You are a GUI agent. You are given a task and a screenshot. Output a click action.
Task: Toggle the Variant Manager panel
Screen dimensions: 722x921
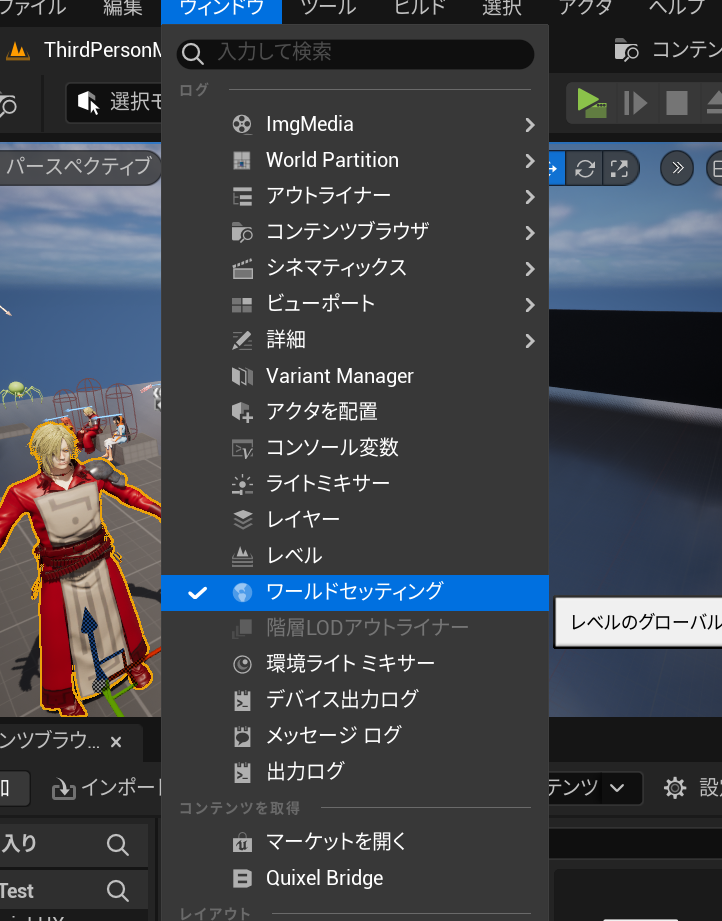tap(355, 376)
